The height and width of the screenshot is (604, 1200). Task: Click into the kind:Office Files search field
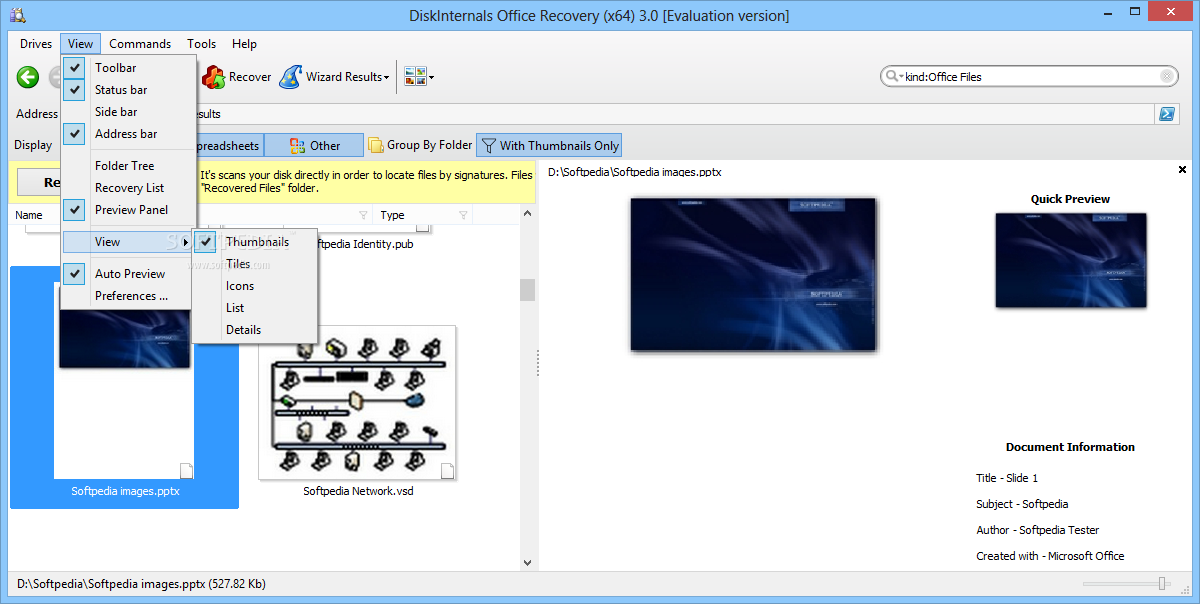pos(1030,77)
